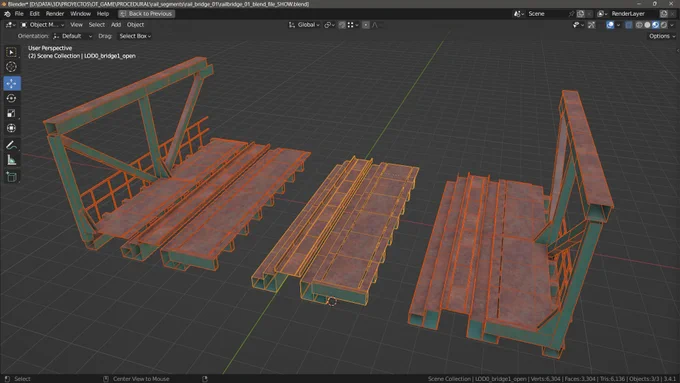Select the Annotate tool
Image resolution: width=680 pixels, height=383 pixels.
coord(12,145)
